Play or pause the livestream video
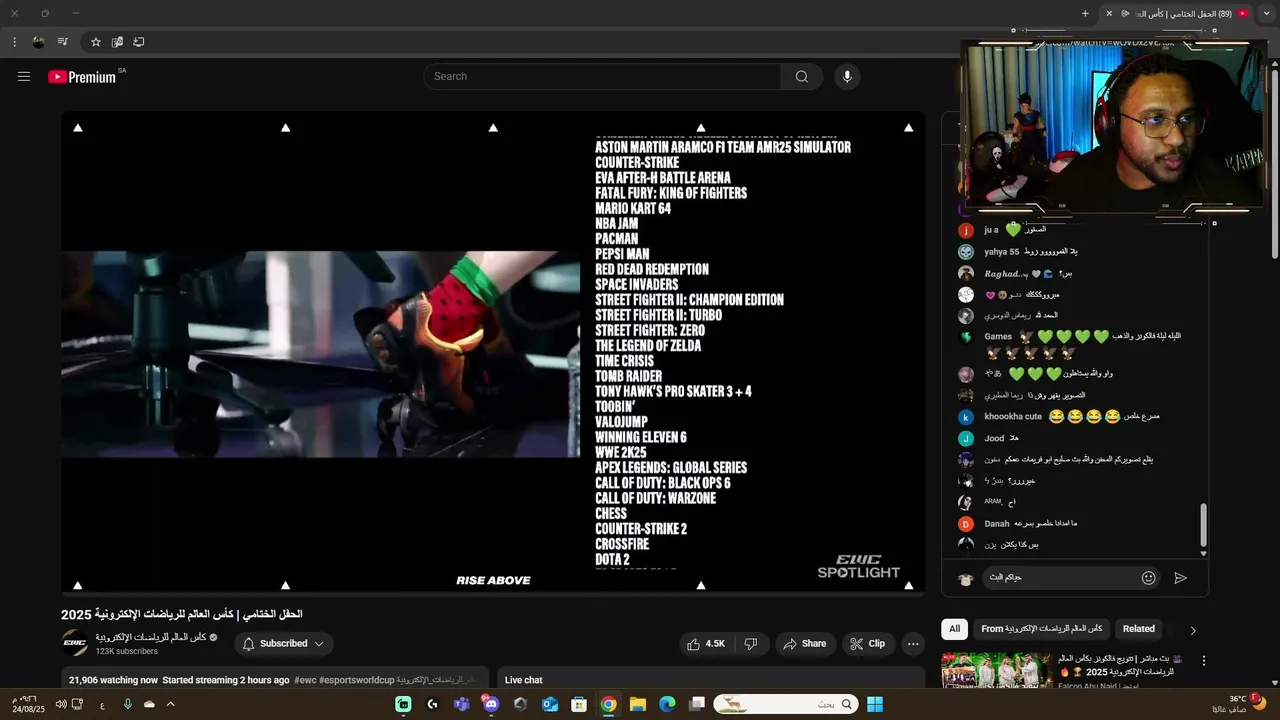The height and width of the screenshot is (720, 1280). click(493, 352)
